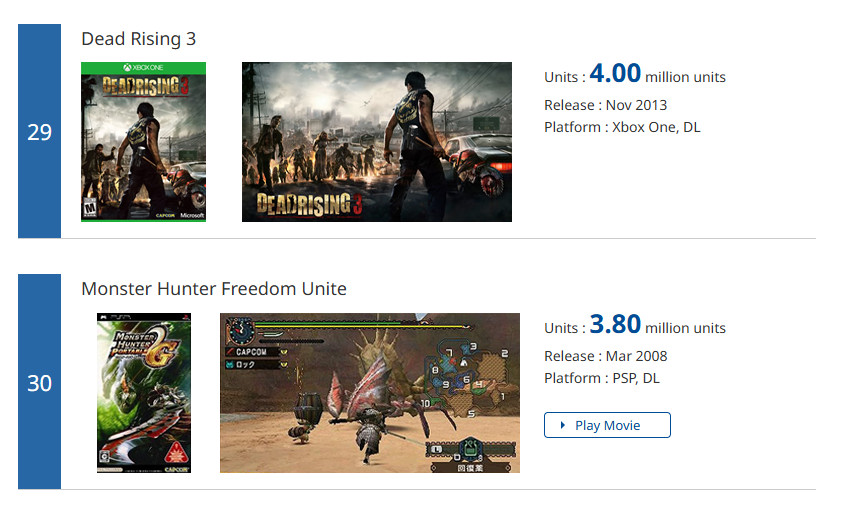Click the Dead Rising 3 title
The height and width of the screenshot is (514, 845).
pyautogui.click(x=138, y=39)
